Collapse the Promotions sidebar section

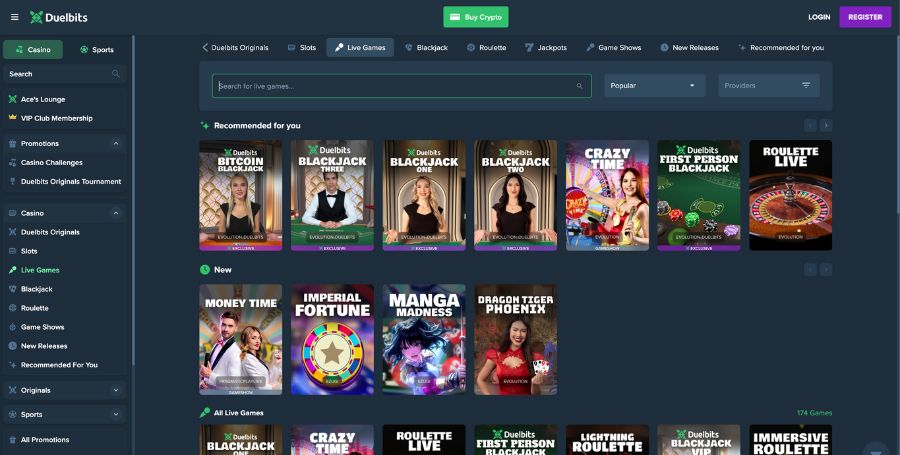[x=116, y=144]
